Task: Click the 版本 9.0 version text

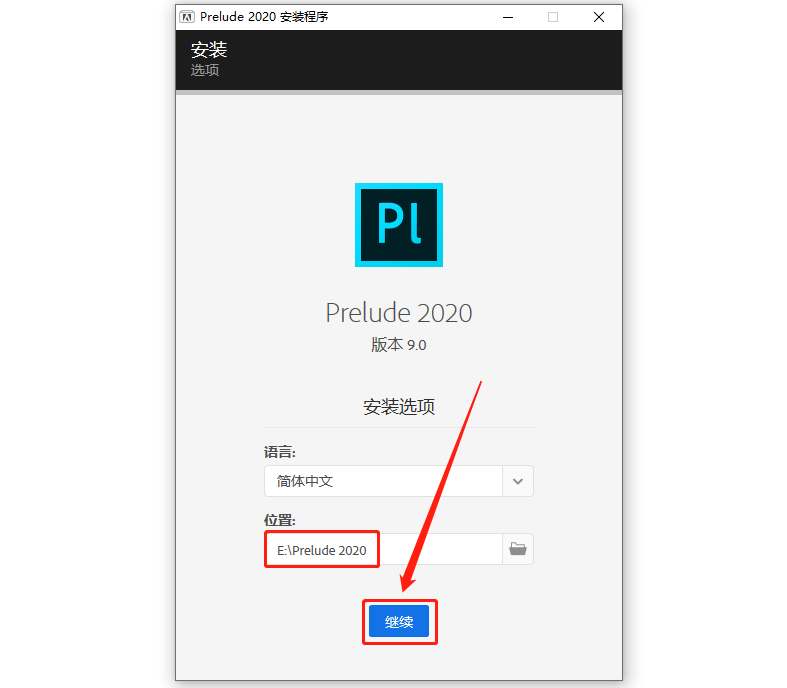Action: pyautogui.click(x=399, y=345)
